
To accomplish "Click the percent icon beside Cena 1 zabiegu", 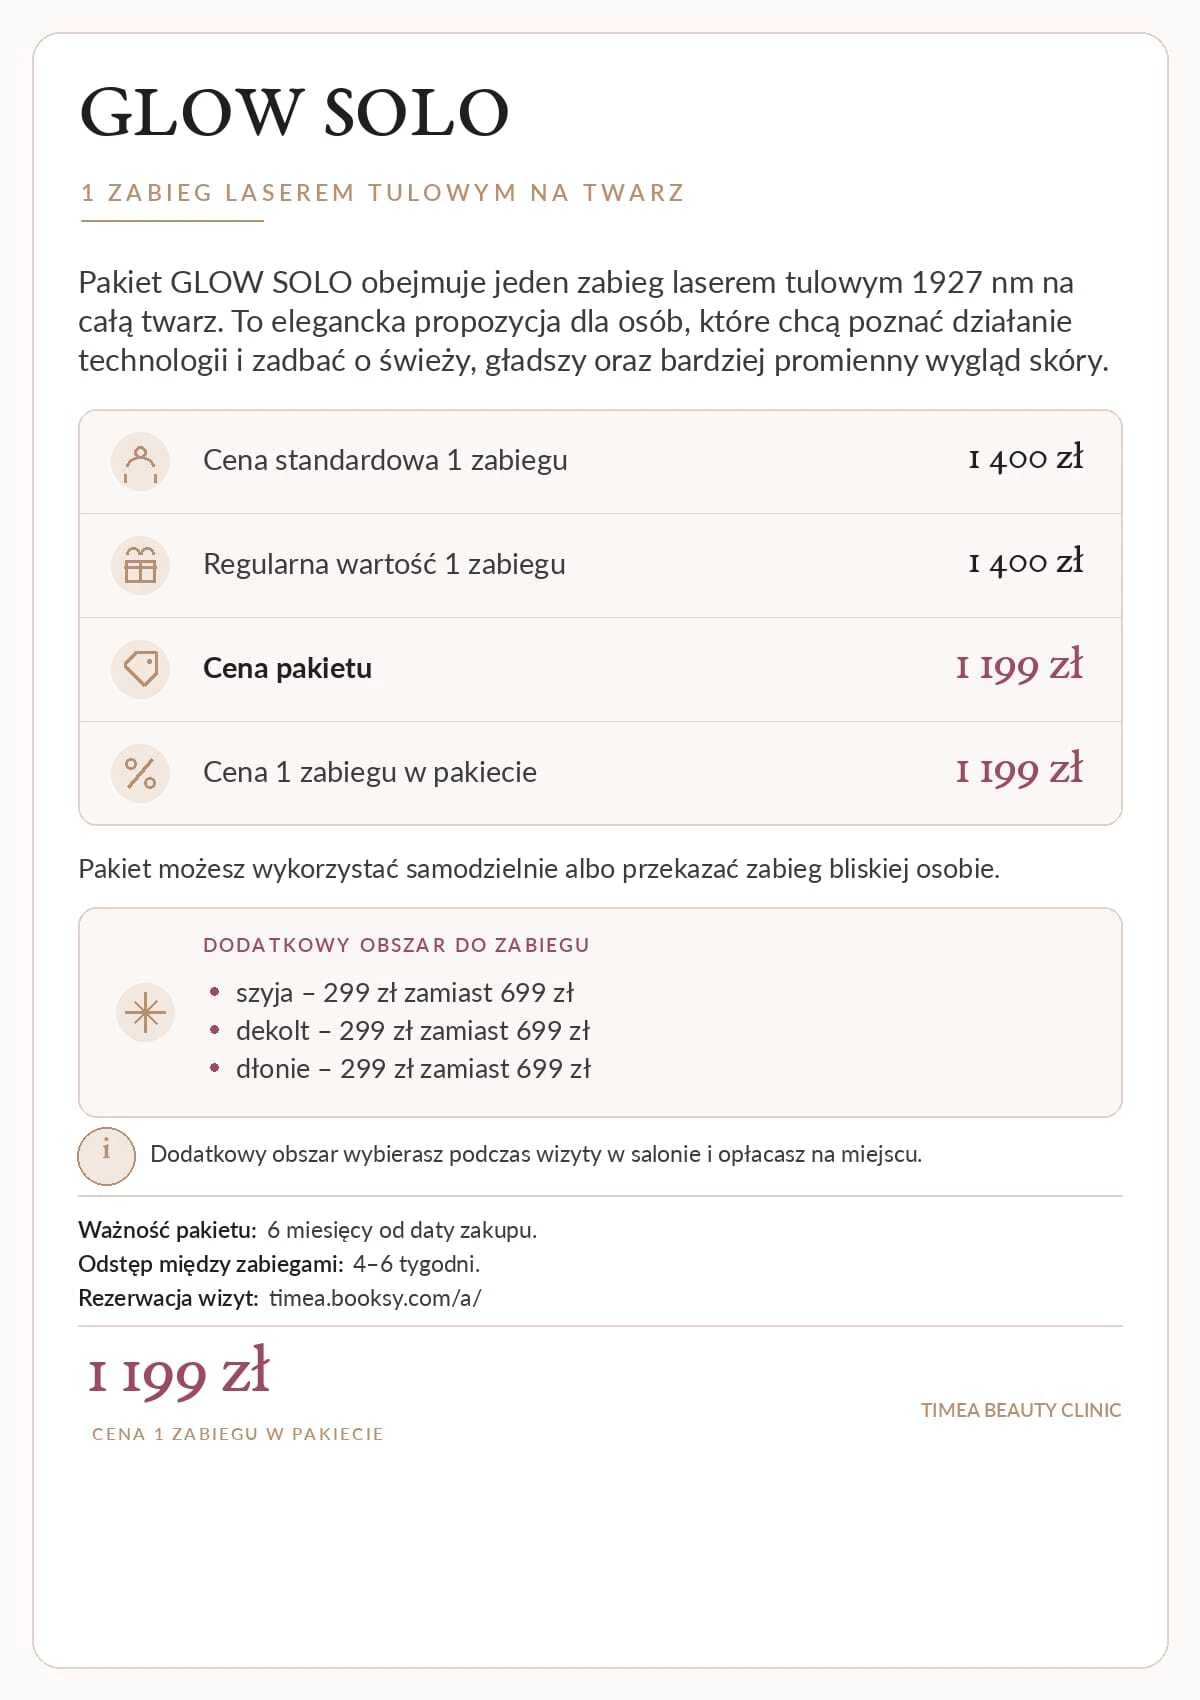I will [x=140, y=773].
